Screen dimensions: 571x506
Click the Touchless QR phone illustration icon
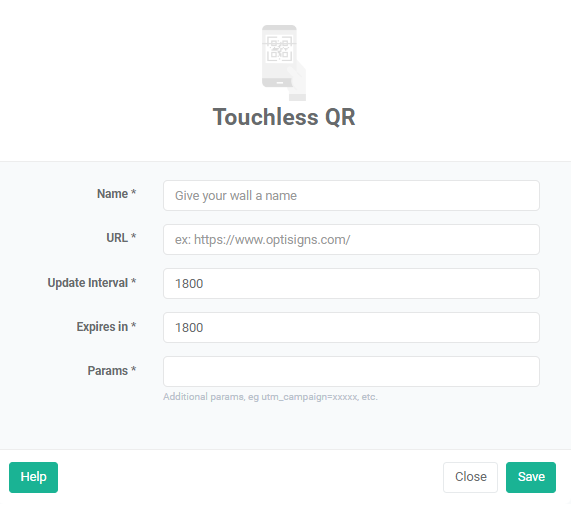(x=284, y=63)
